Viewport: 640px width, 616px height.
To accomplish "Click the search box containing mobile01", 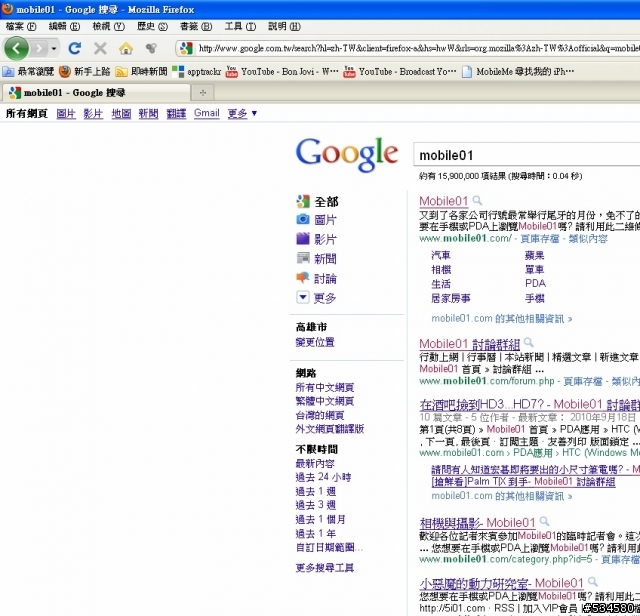I will pyautogui.click(x=527, y=155).
